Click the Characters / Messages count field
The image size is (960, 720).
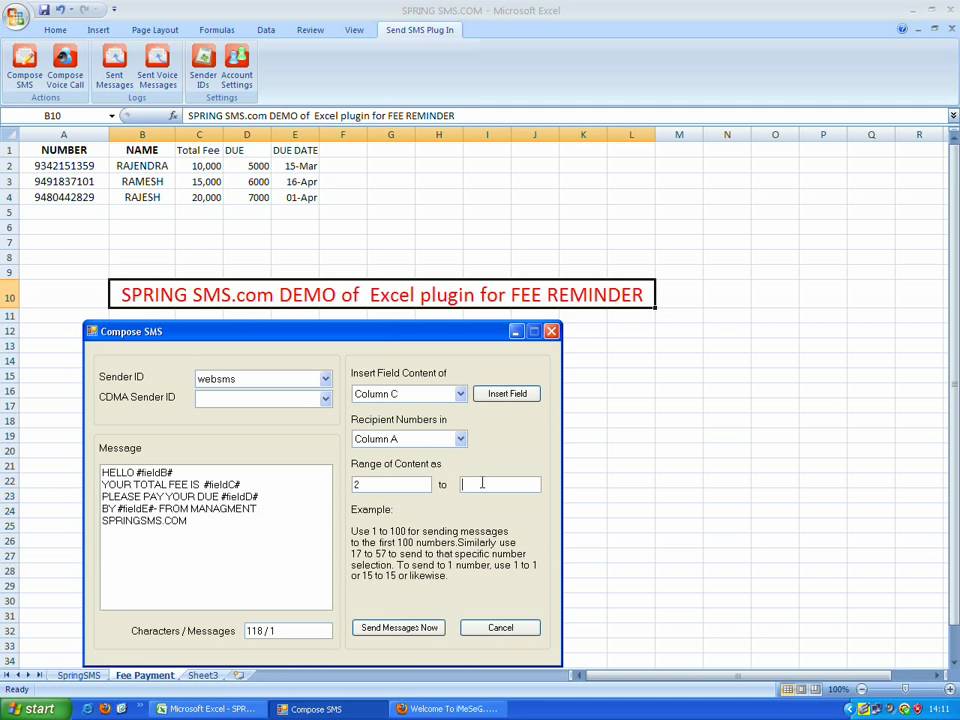[288, 631]
